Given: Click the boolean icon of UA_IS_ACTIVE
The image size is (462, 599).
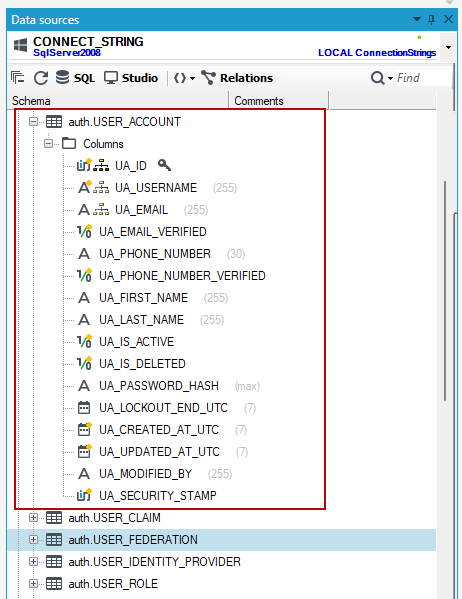Looking at the screenshot, I should tap(84, 342).
